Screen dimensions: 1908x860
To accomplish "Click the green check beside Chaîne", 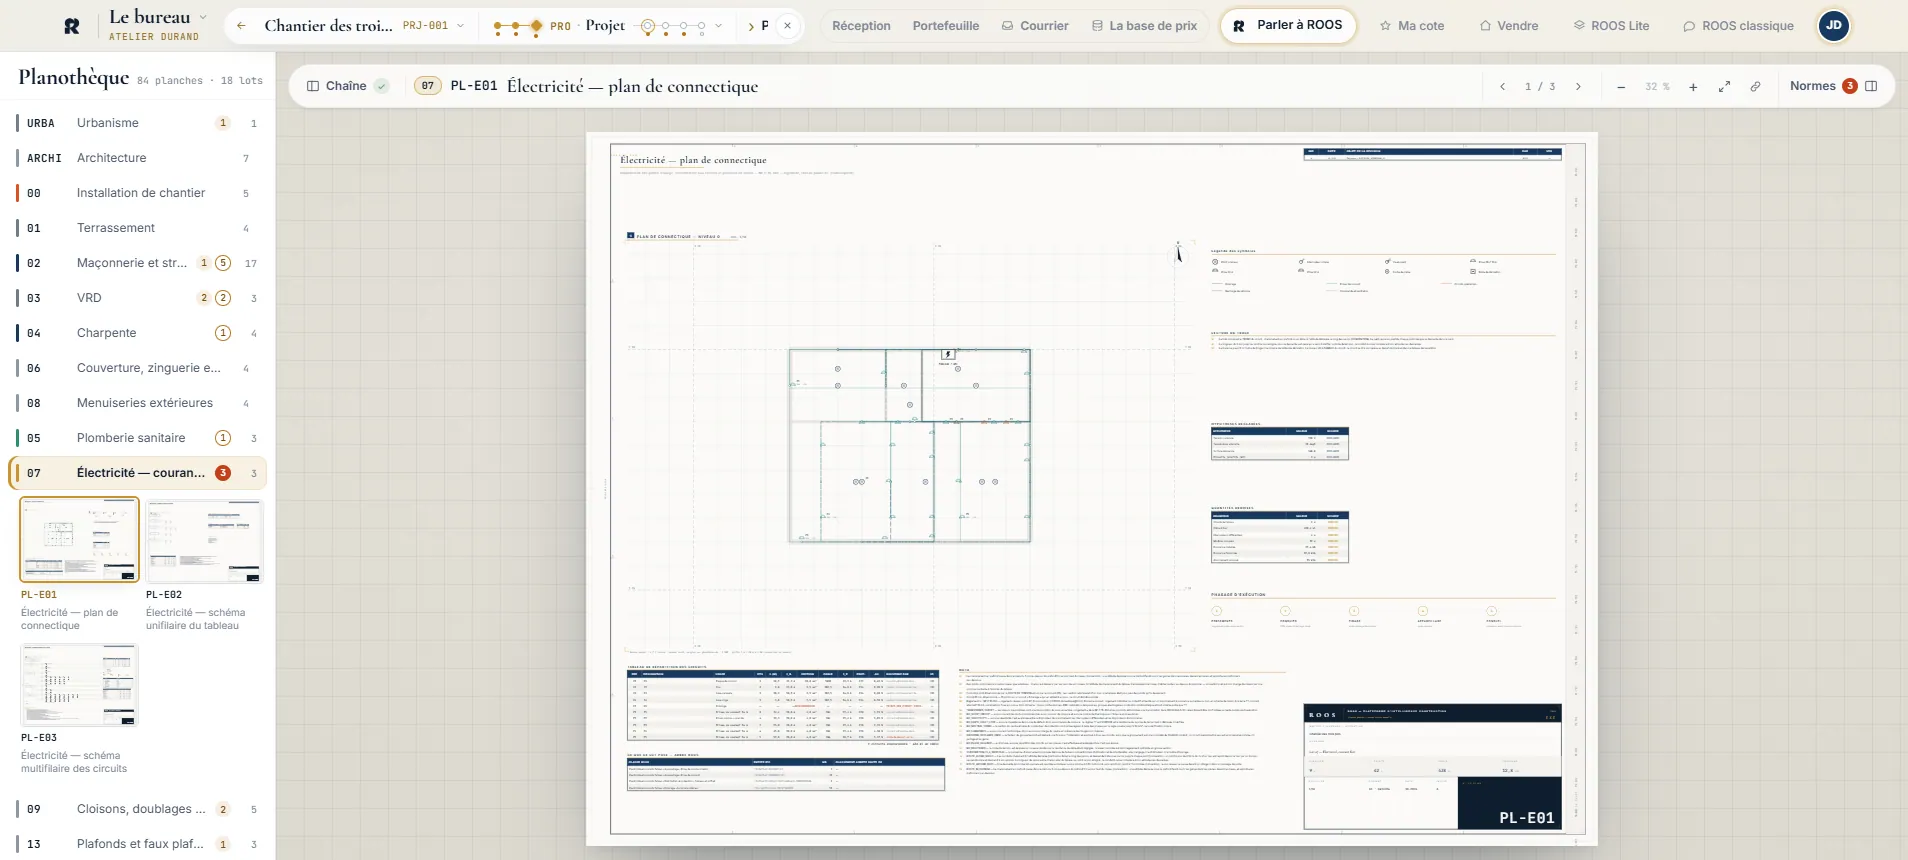I will (381, 86).
